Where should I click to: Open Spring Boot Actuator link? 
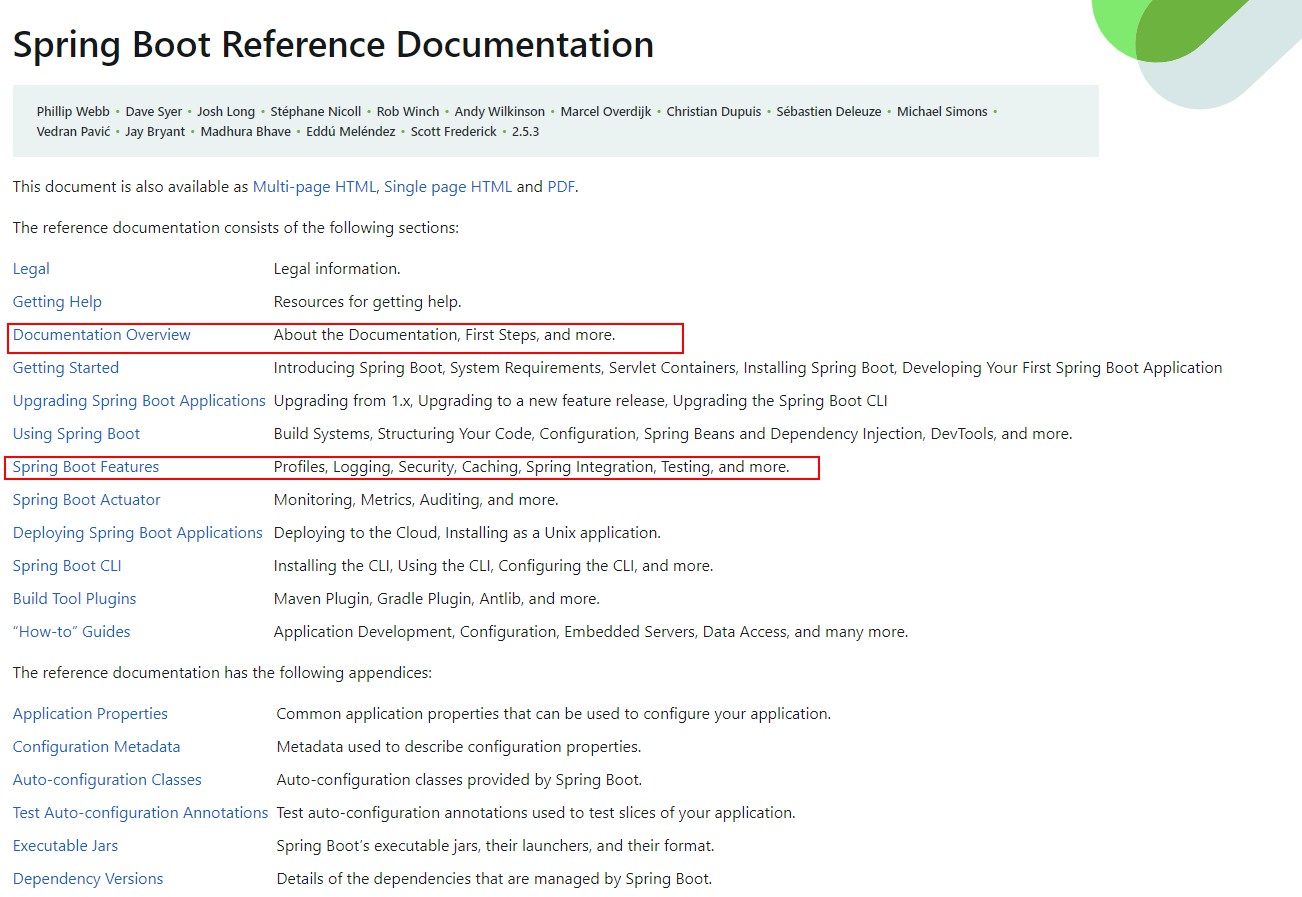tap(87, 500)
